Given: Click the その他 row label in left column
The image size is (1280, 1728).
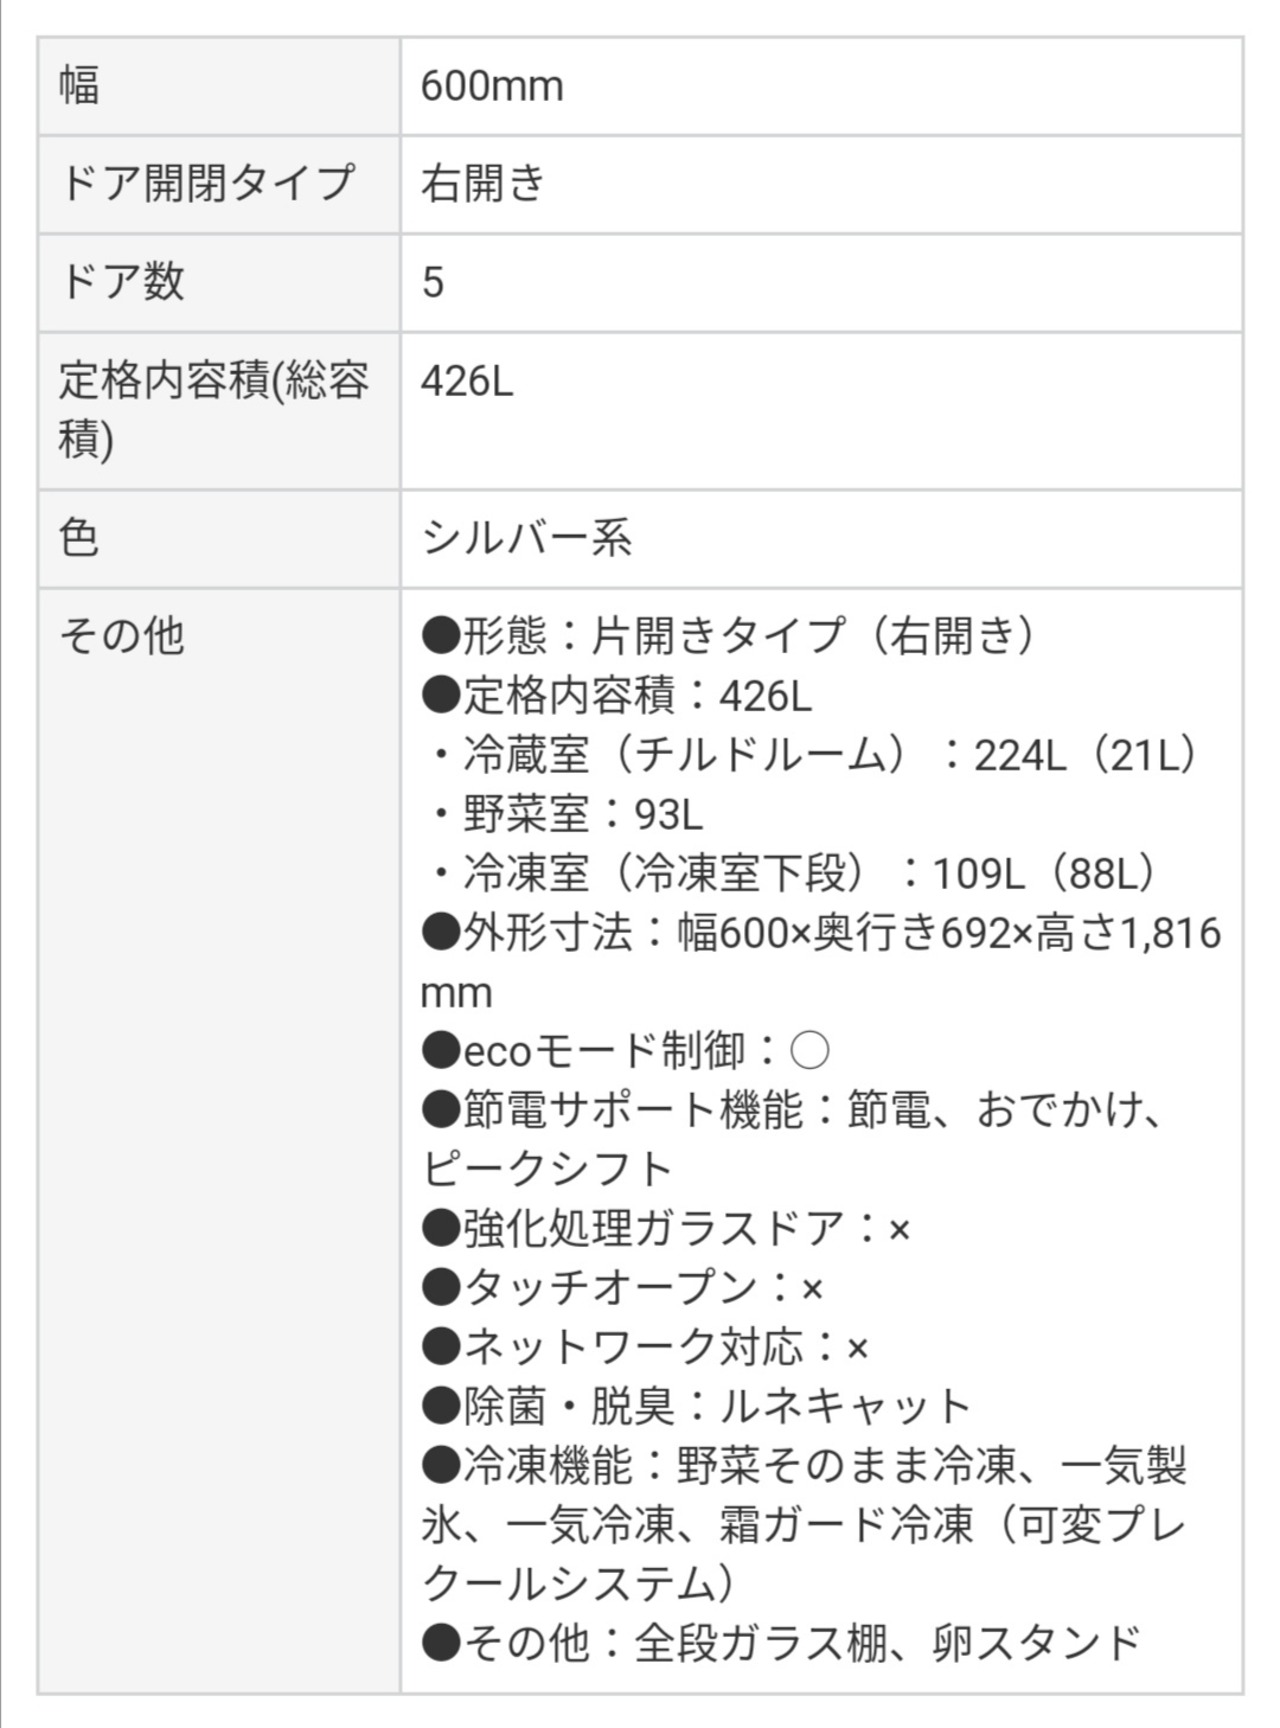Looking at the screenshot, I should pyautogui.click(x=122, y=635).
